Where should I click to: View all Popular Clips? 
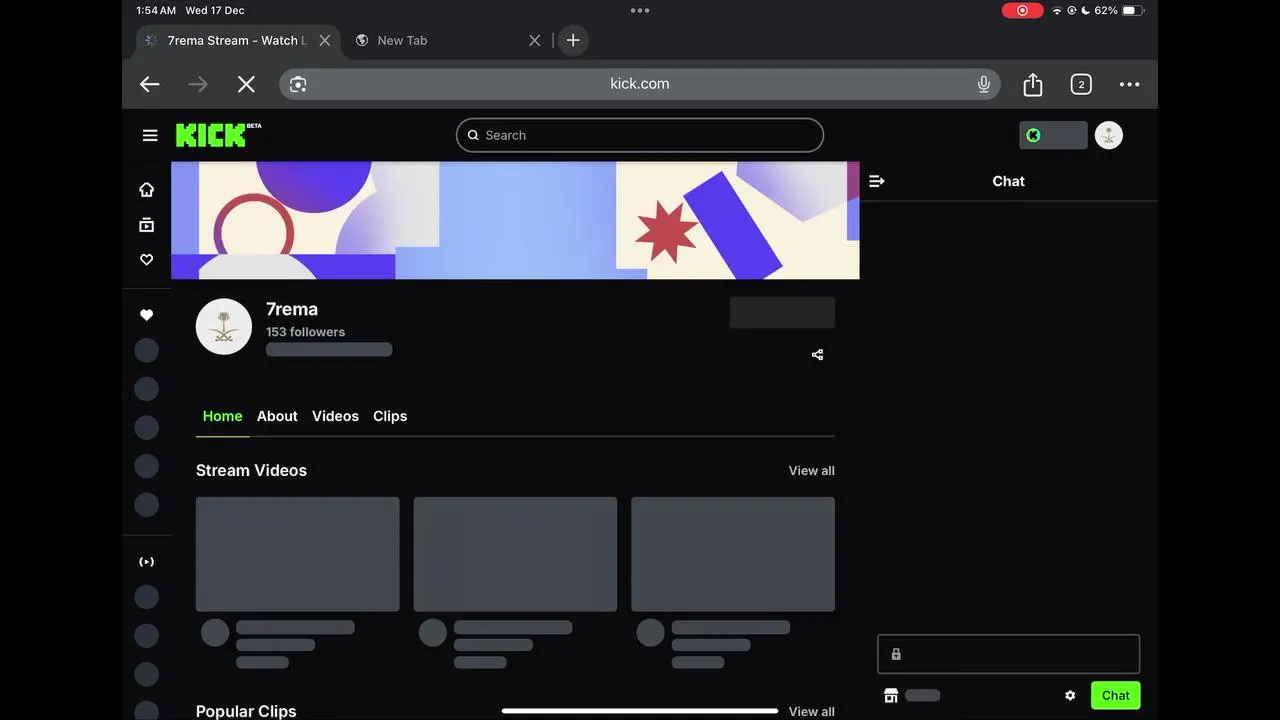(x=811, y=711)
